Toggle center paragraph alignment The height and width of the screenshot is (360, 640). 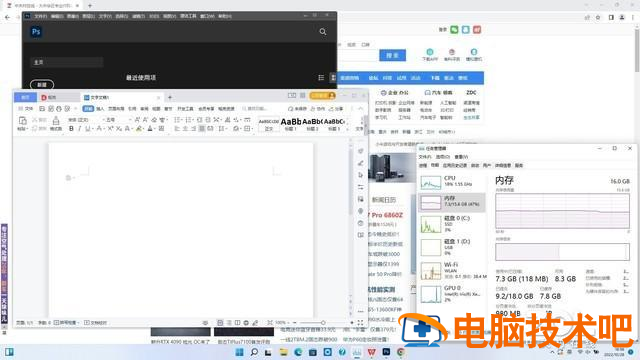click(185, 129)
